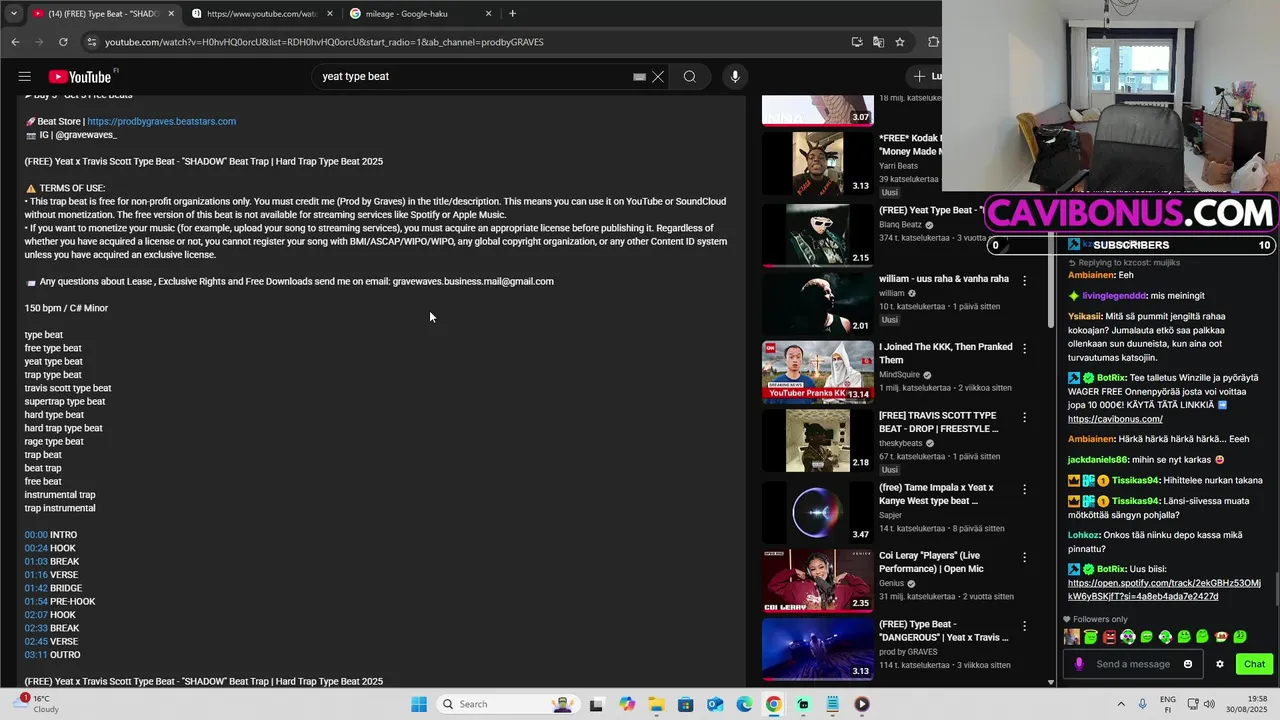
Task: Install app icon in the address bar
Action: pyautogui.click(x=857, y=42)
